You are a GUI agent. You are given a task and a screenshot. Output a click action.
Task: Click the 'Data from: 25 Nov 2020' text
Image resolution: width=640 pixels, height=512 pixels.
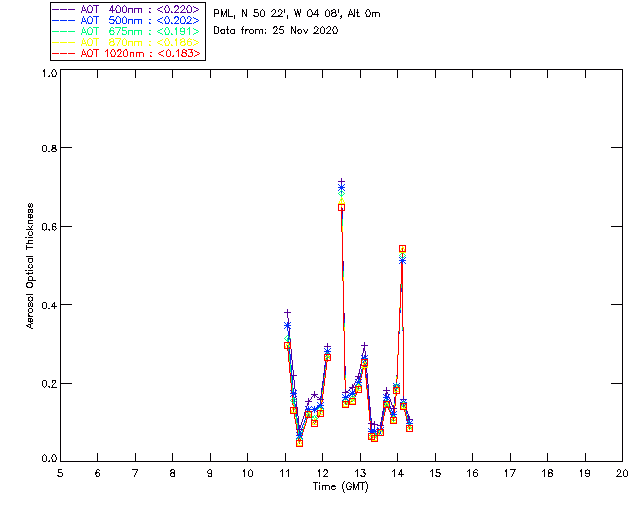coord(276,31)
